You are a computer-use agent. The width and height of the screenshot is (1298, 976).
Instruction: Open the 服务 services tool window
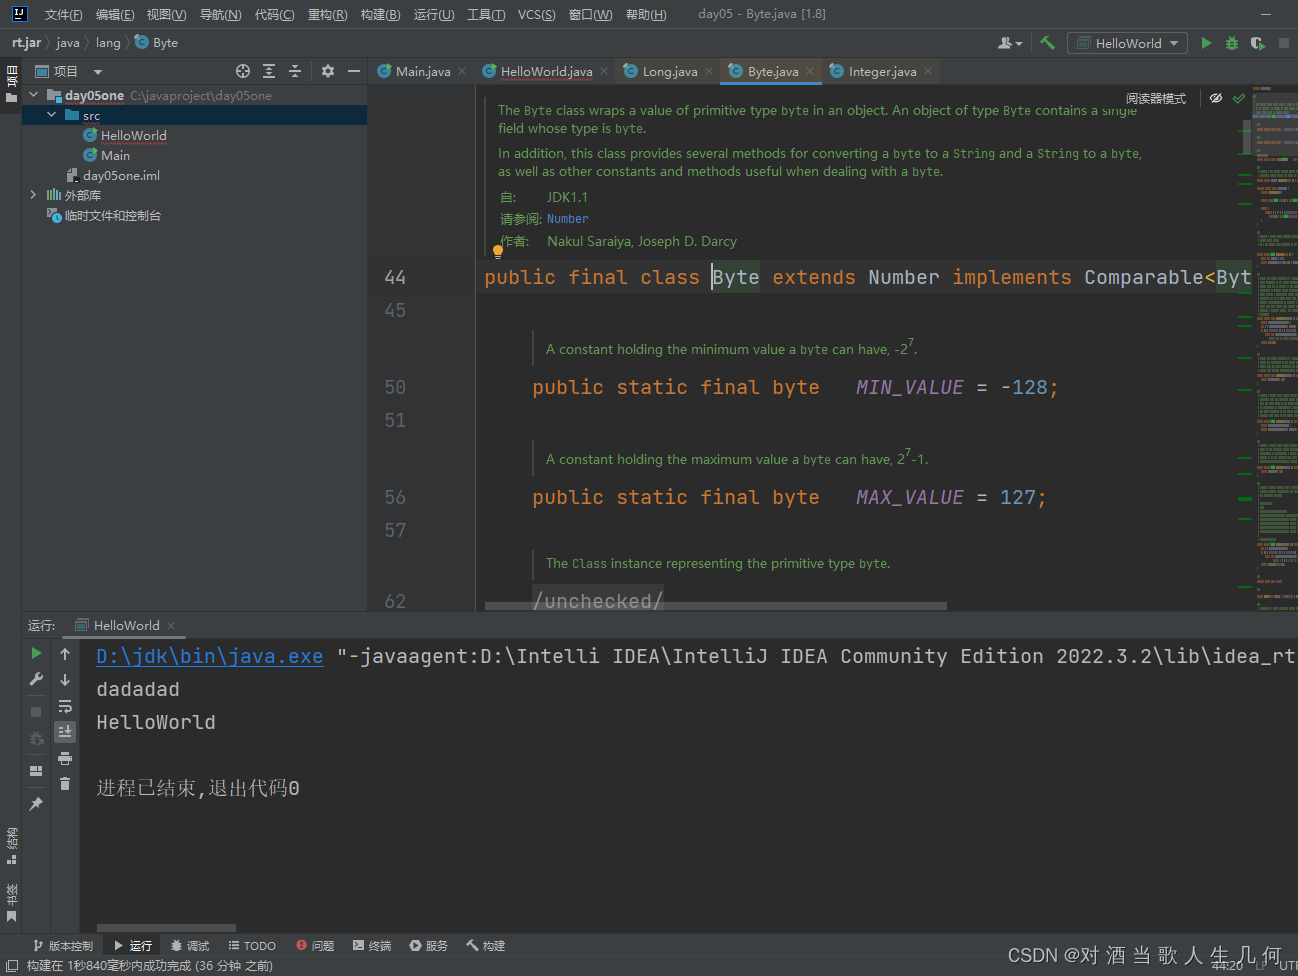coord(428,946)
